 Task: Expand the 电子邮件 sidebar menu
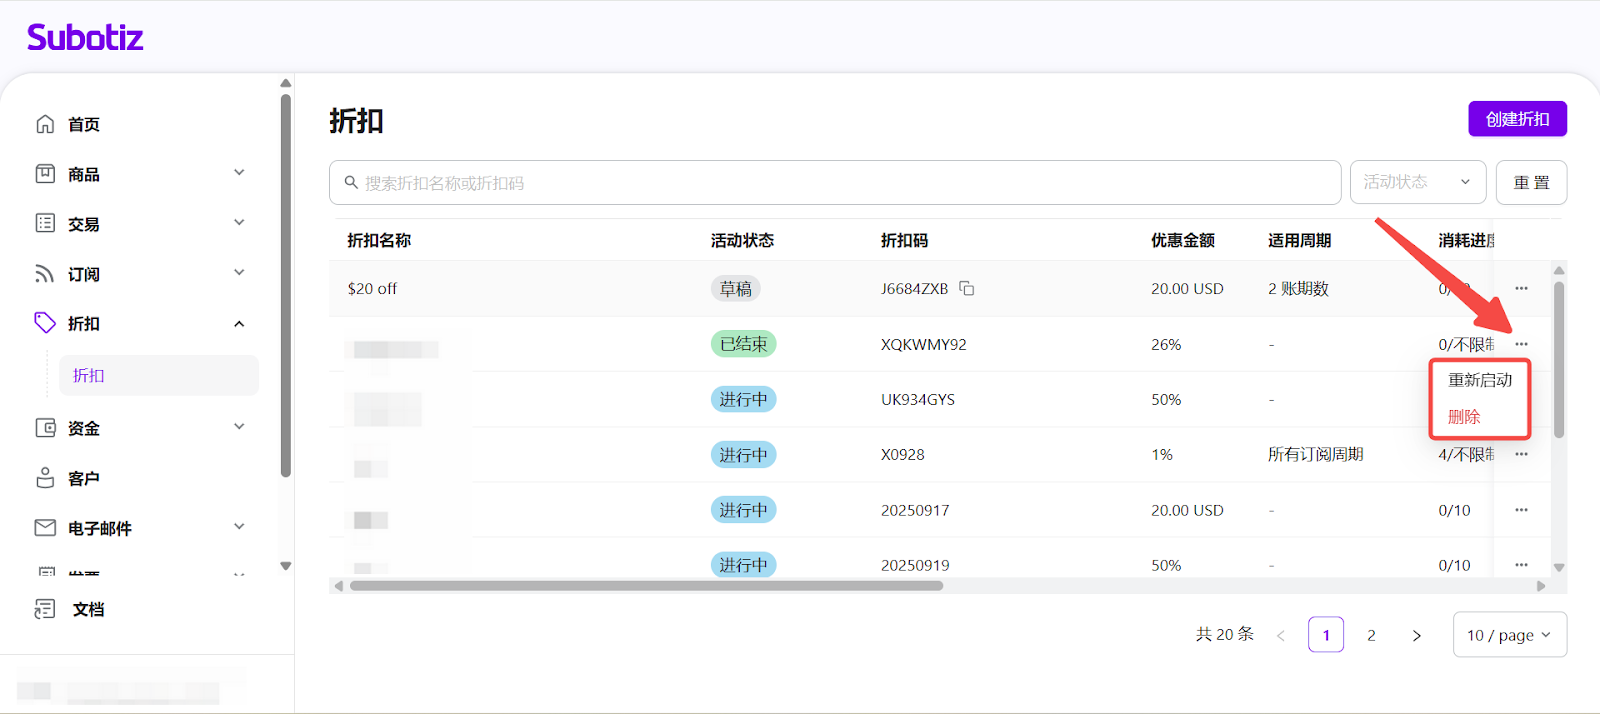coord(239,527)
